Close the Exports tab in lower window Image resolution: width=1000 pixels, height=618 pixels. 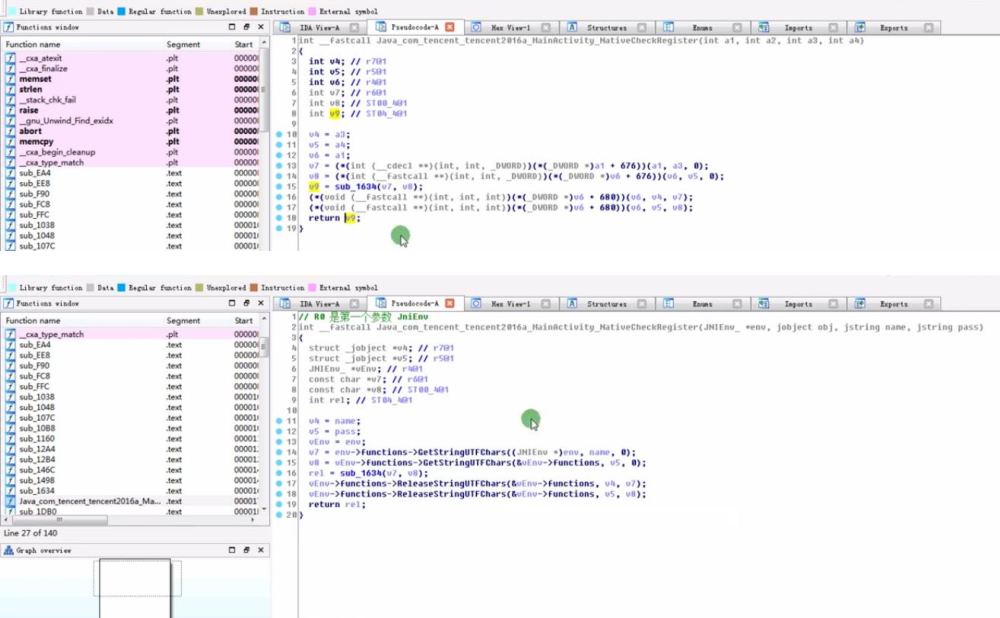[x=929, y=304]
